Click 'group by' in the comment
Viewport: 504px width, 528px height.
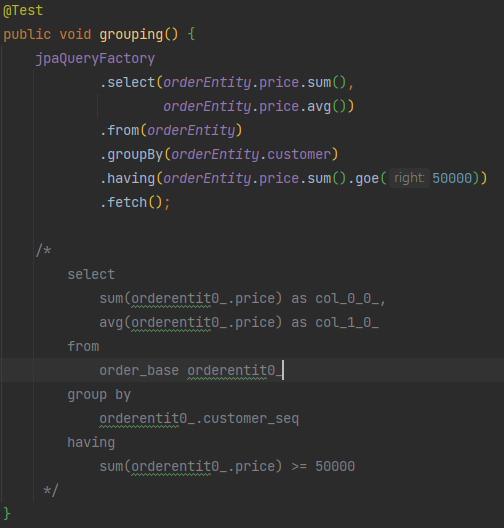pyautogui.click(x=99, y=395)
